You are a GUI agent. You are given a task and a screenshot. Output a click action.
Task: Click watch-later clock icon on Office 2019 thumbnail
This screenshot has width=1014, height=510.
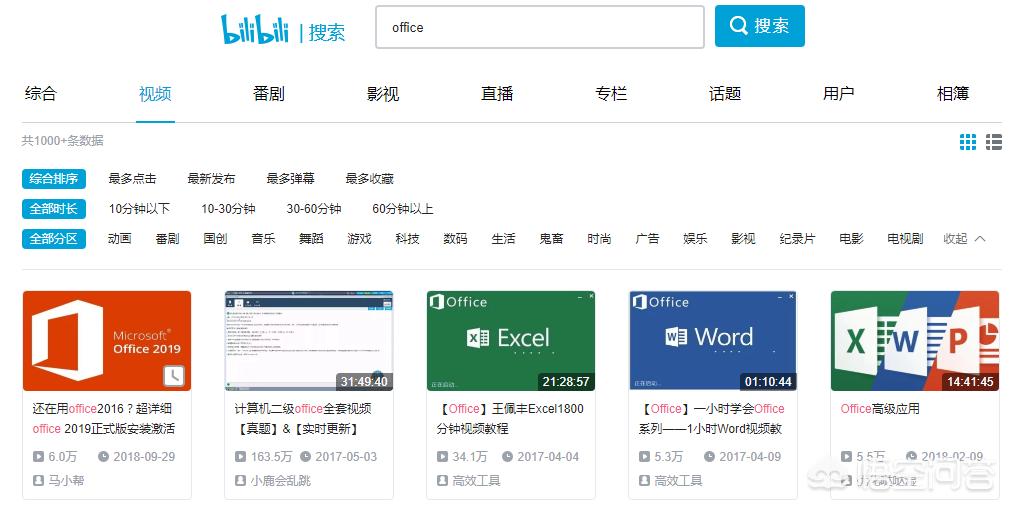coord(173,376)
